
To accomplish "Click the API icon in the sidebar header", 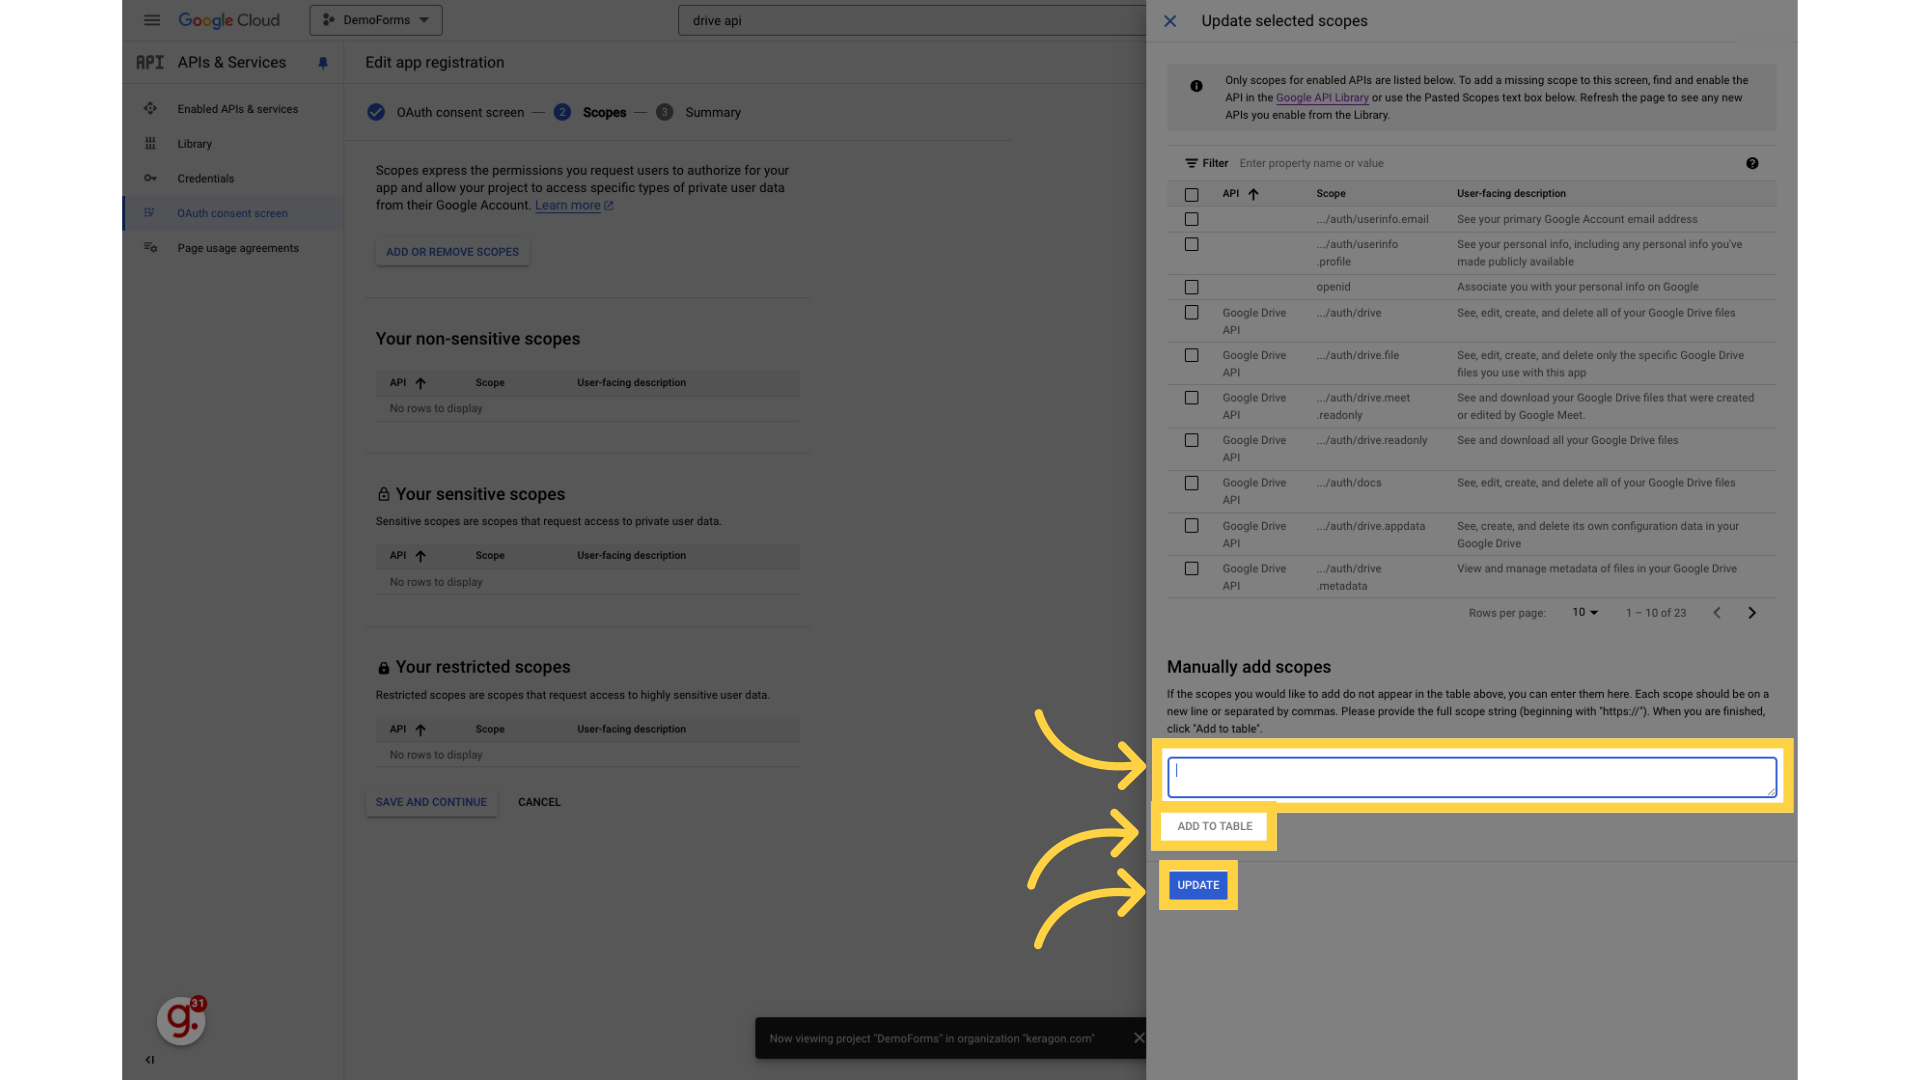I will click(x=150, y=62).
